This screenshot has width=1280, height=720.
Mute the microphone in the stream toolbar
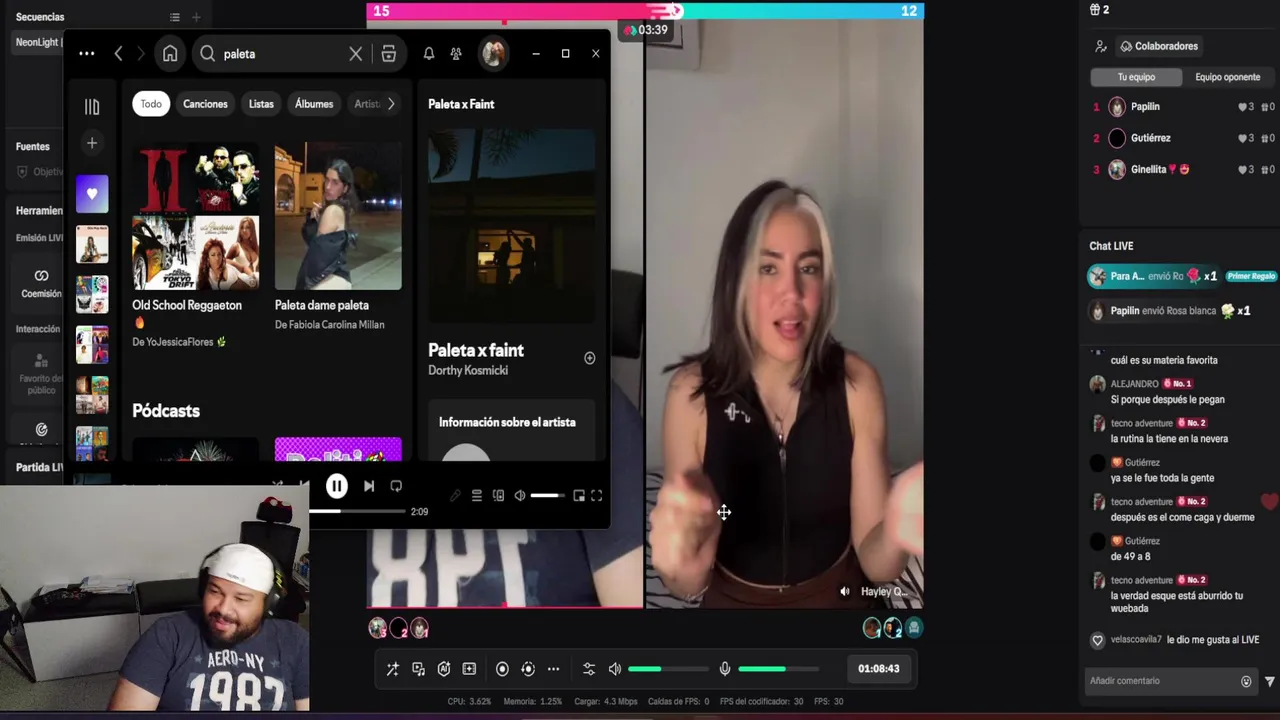click(x=725, y=669)
